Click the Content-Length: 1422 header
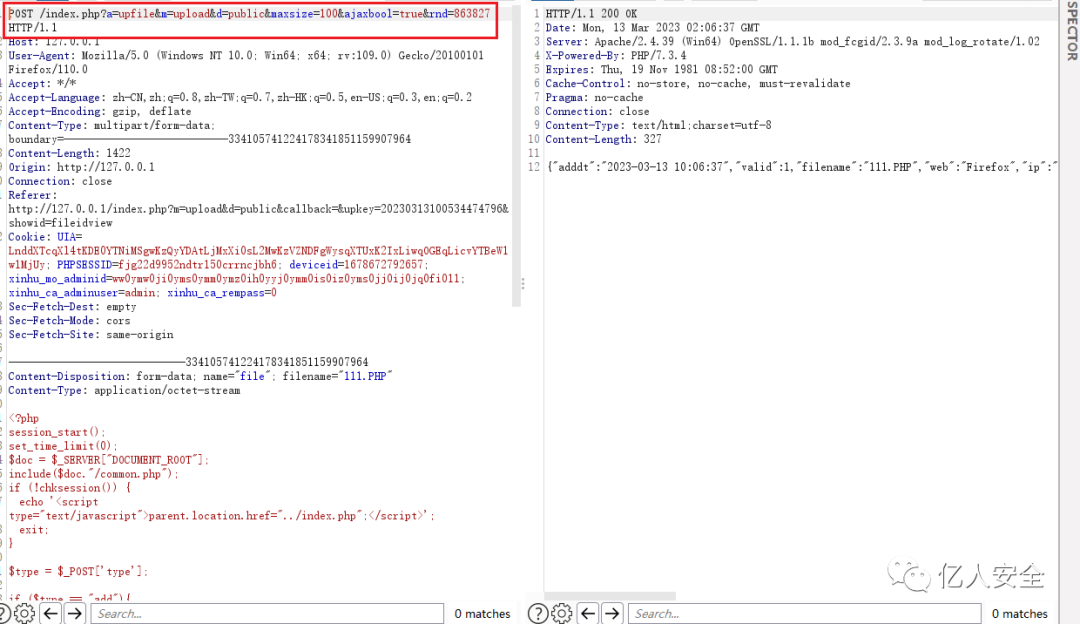The image size is (1080, 624). pos(69,153)
